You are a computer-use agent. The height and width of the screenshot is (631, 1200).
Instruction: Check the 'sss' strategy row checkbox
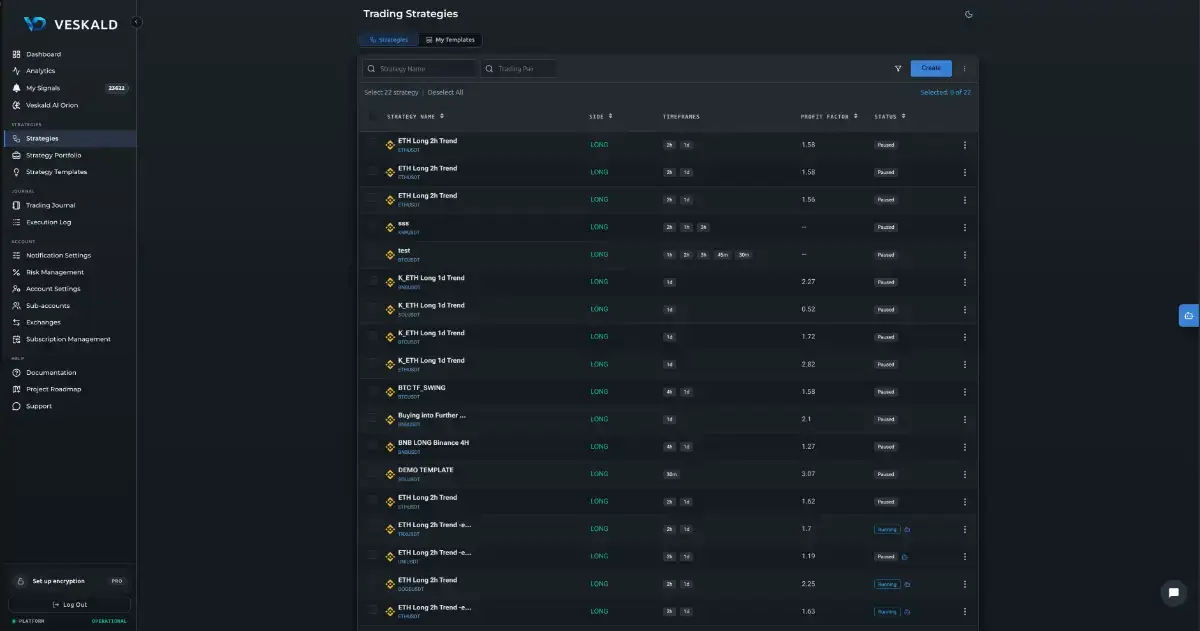(374, 227)
